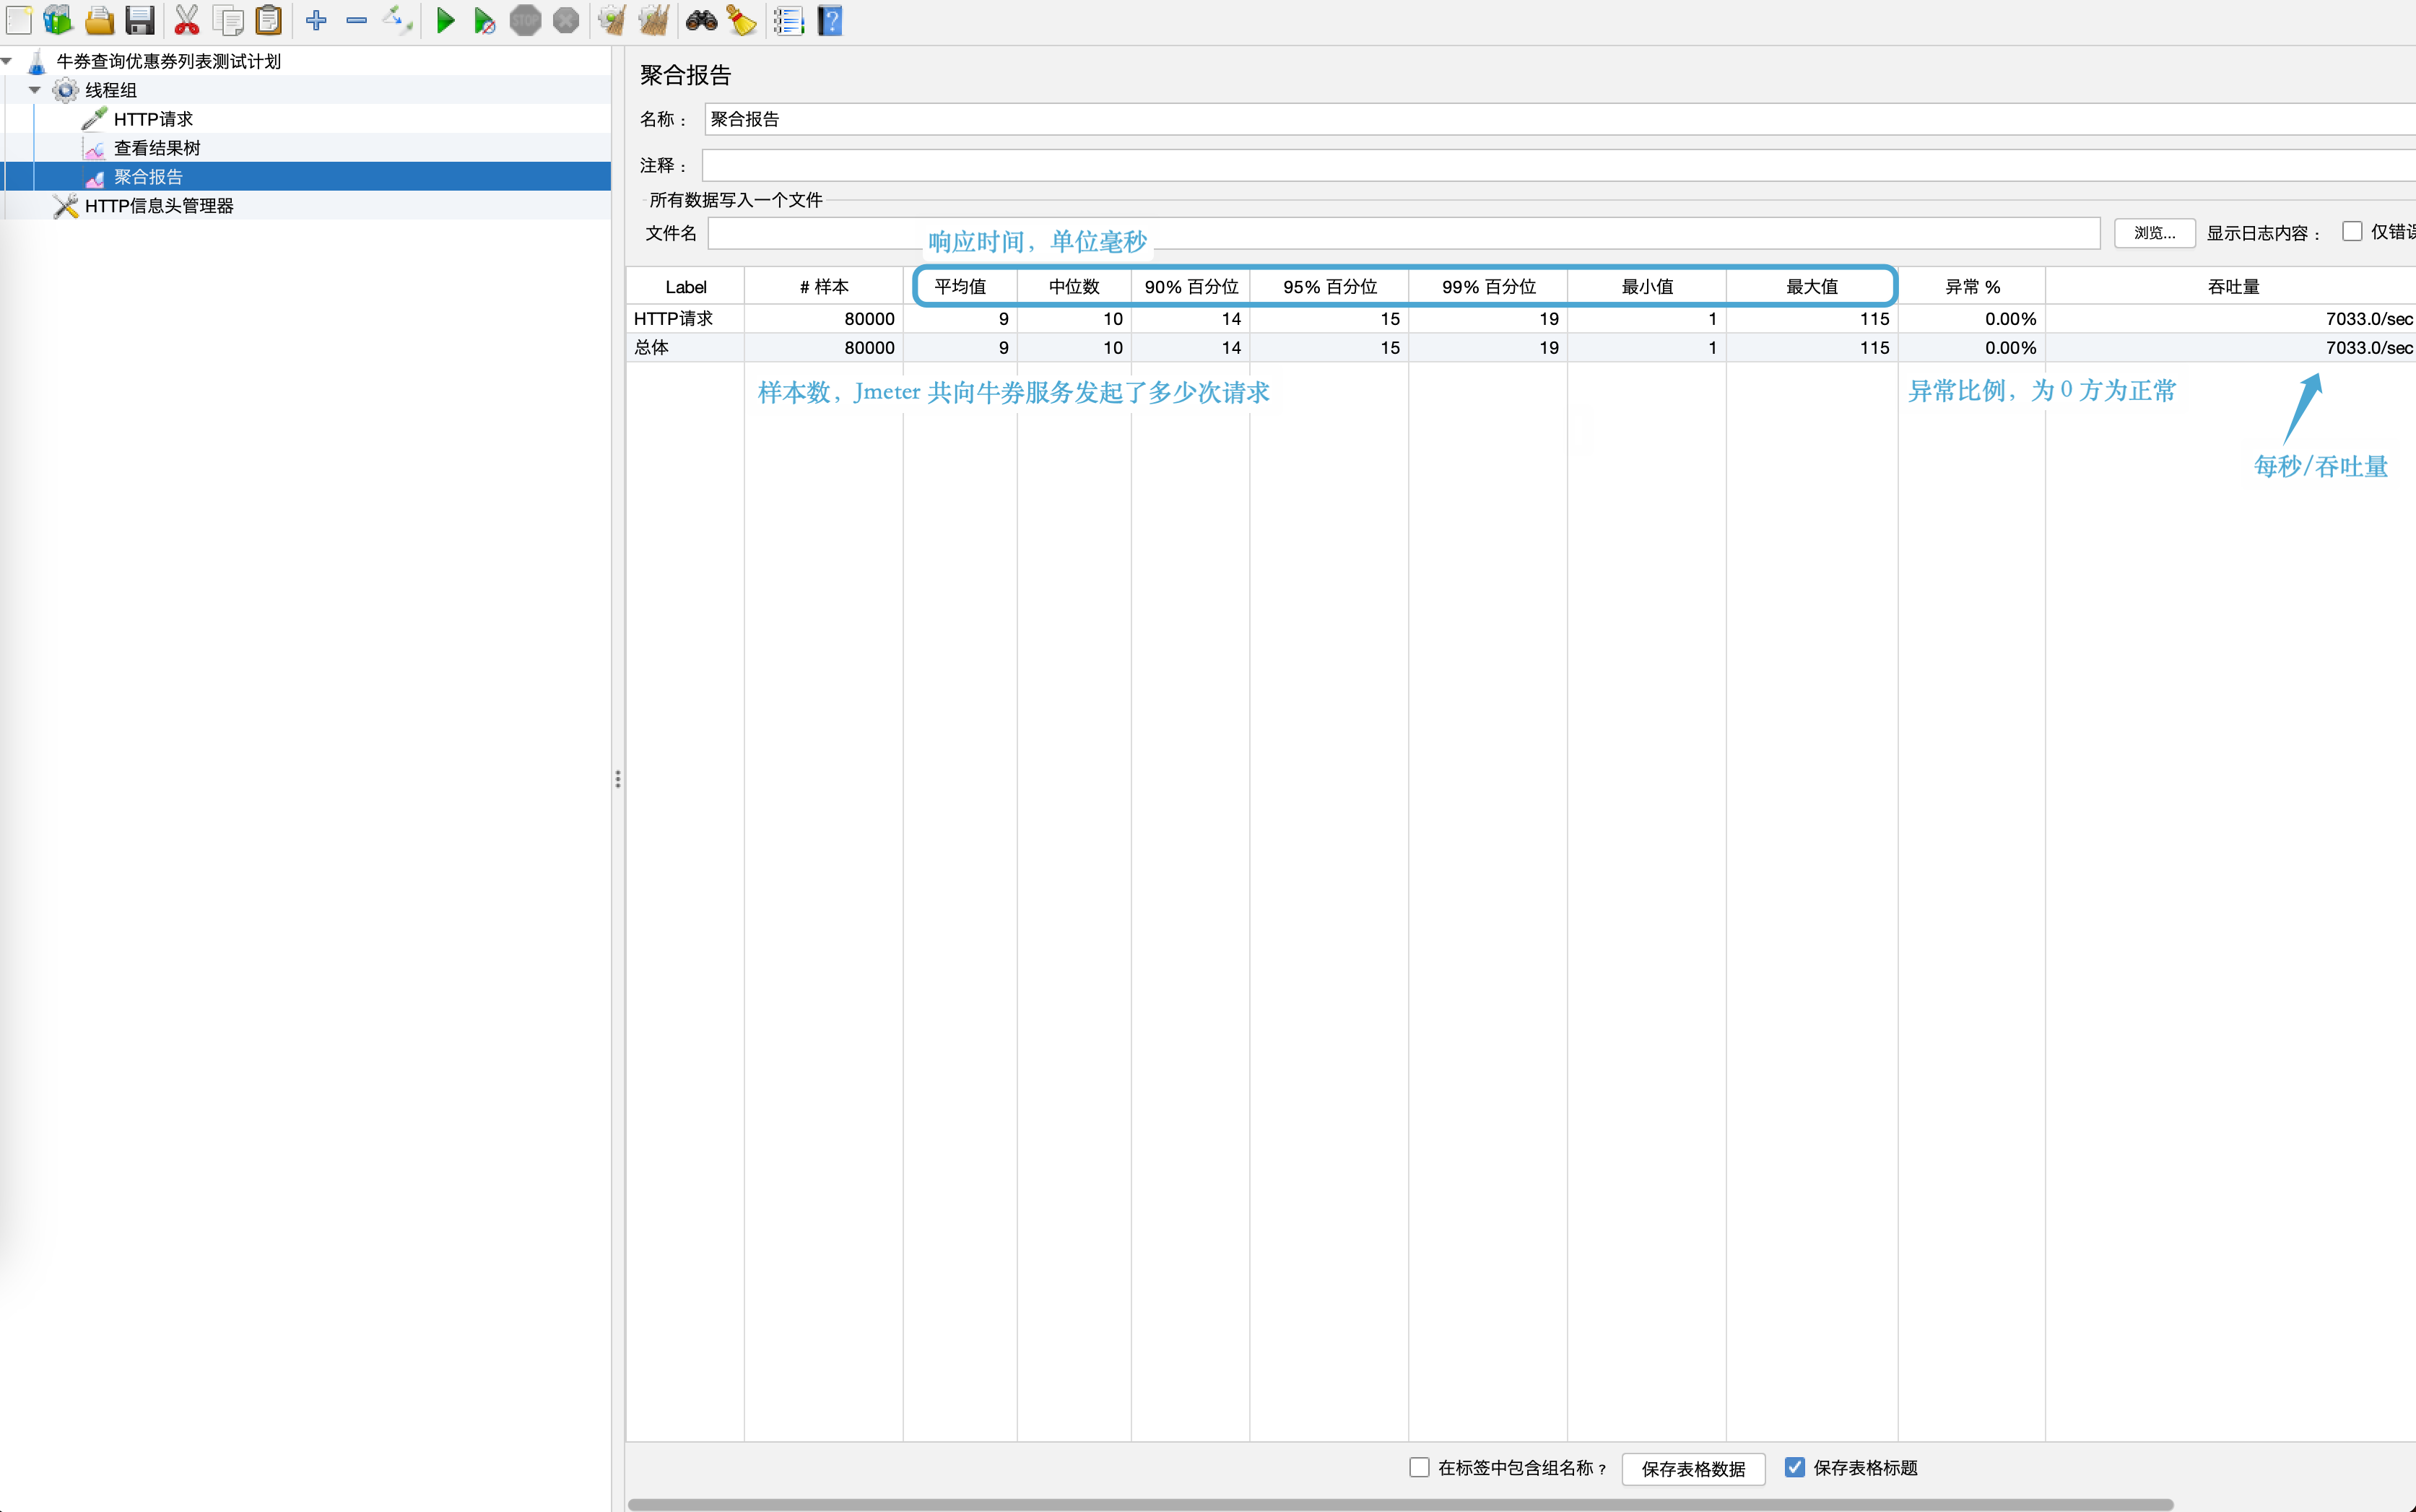Select HTTP信息头管理器 tree item
Screen dimensions: 2416x1512
coord(159,206)
